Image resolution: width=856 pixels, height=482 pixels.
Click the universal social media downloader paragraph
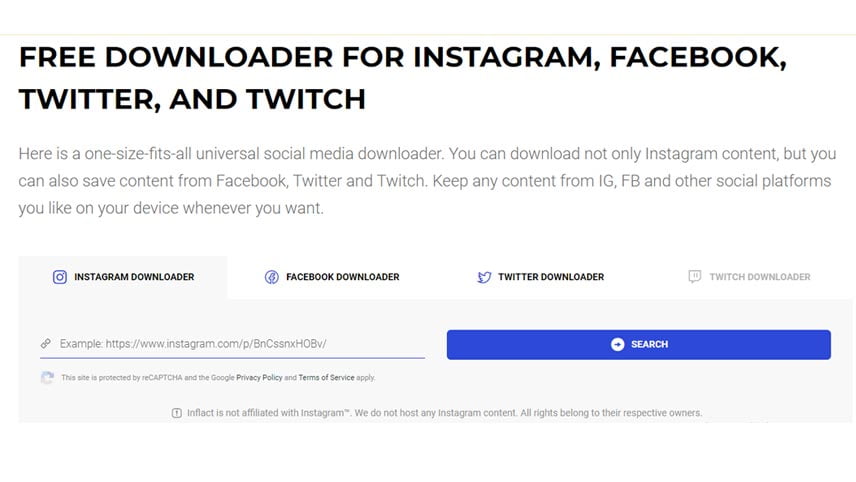click(427, 181)
